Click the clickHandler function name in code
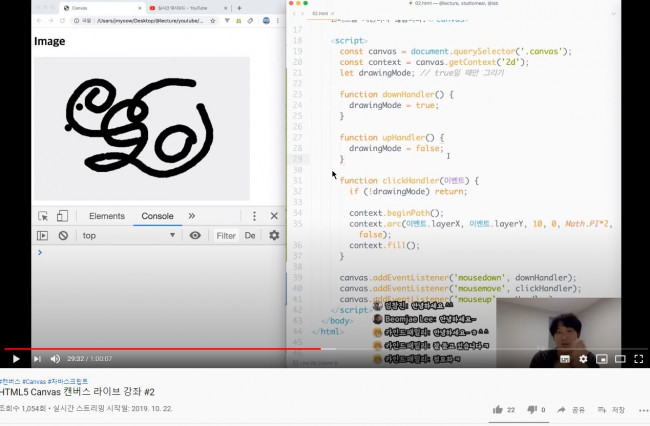Screen dimensions: 650x426 (x=410, y=181)
